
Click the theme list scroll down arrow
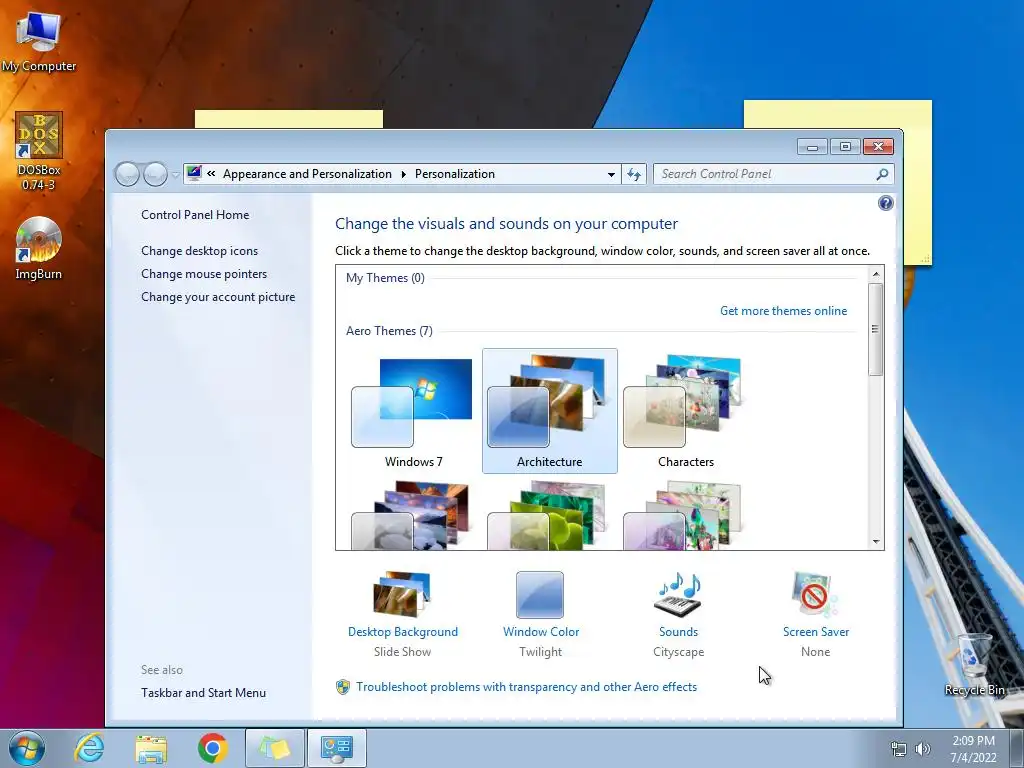pyautogui.click(x=876, y=541)
